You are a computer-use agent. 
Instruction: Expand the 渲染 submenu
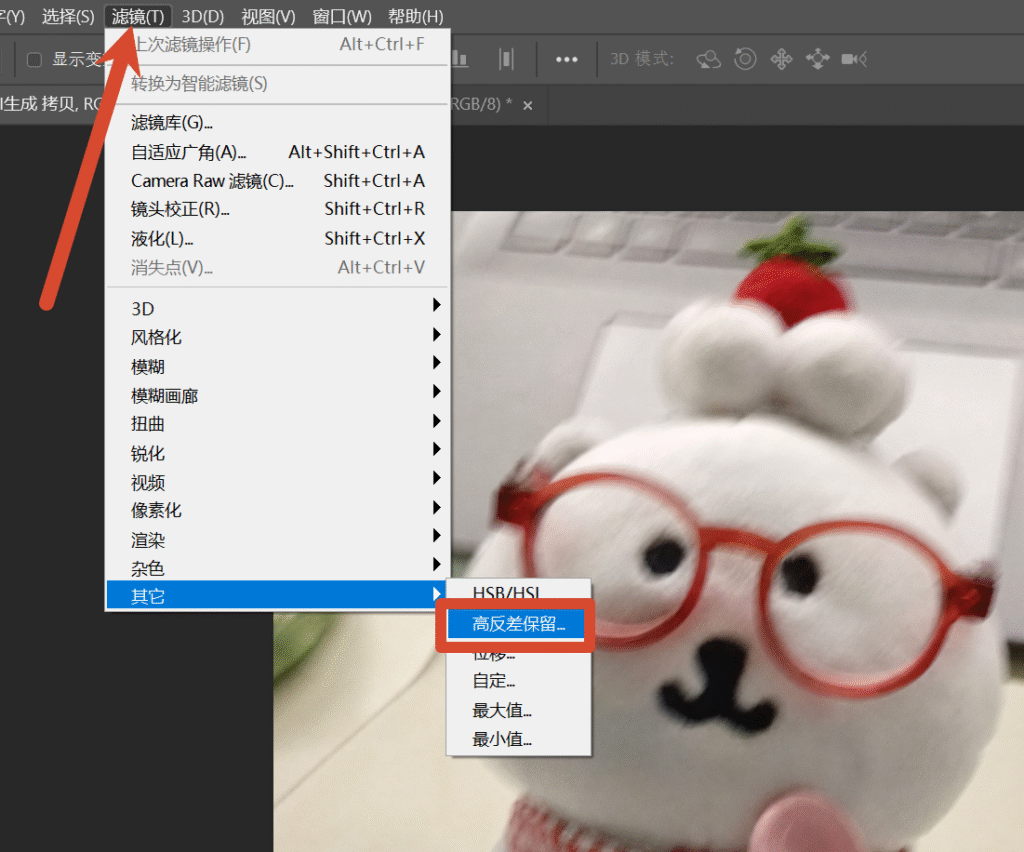point(277,539)
